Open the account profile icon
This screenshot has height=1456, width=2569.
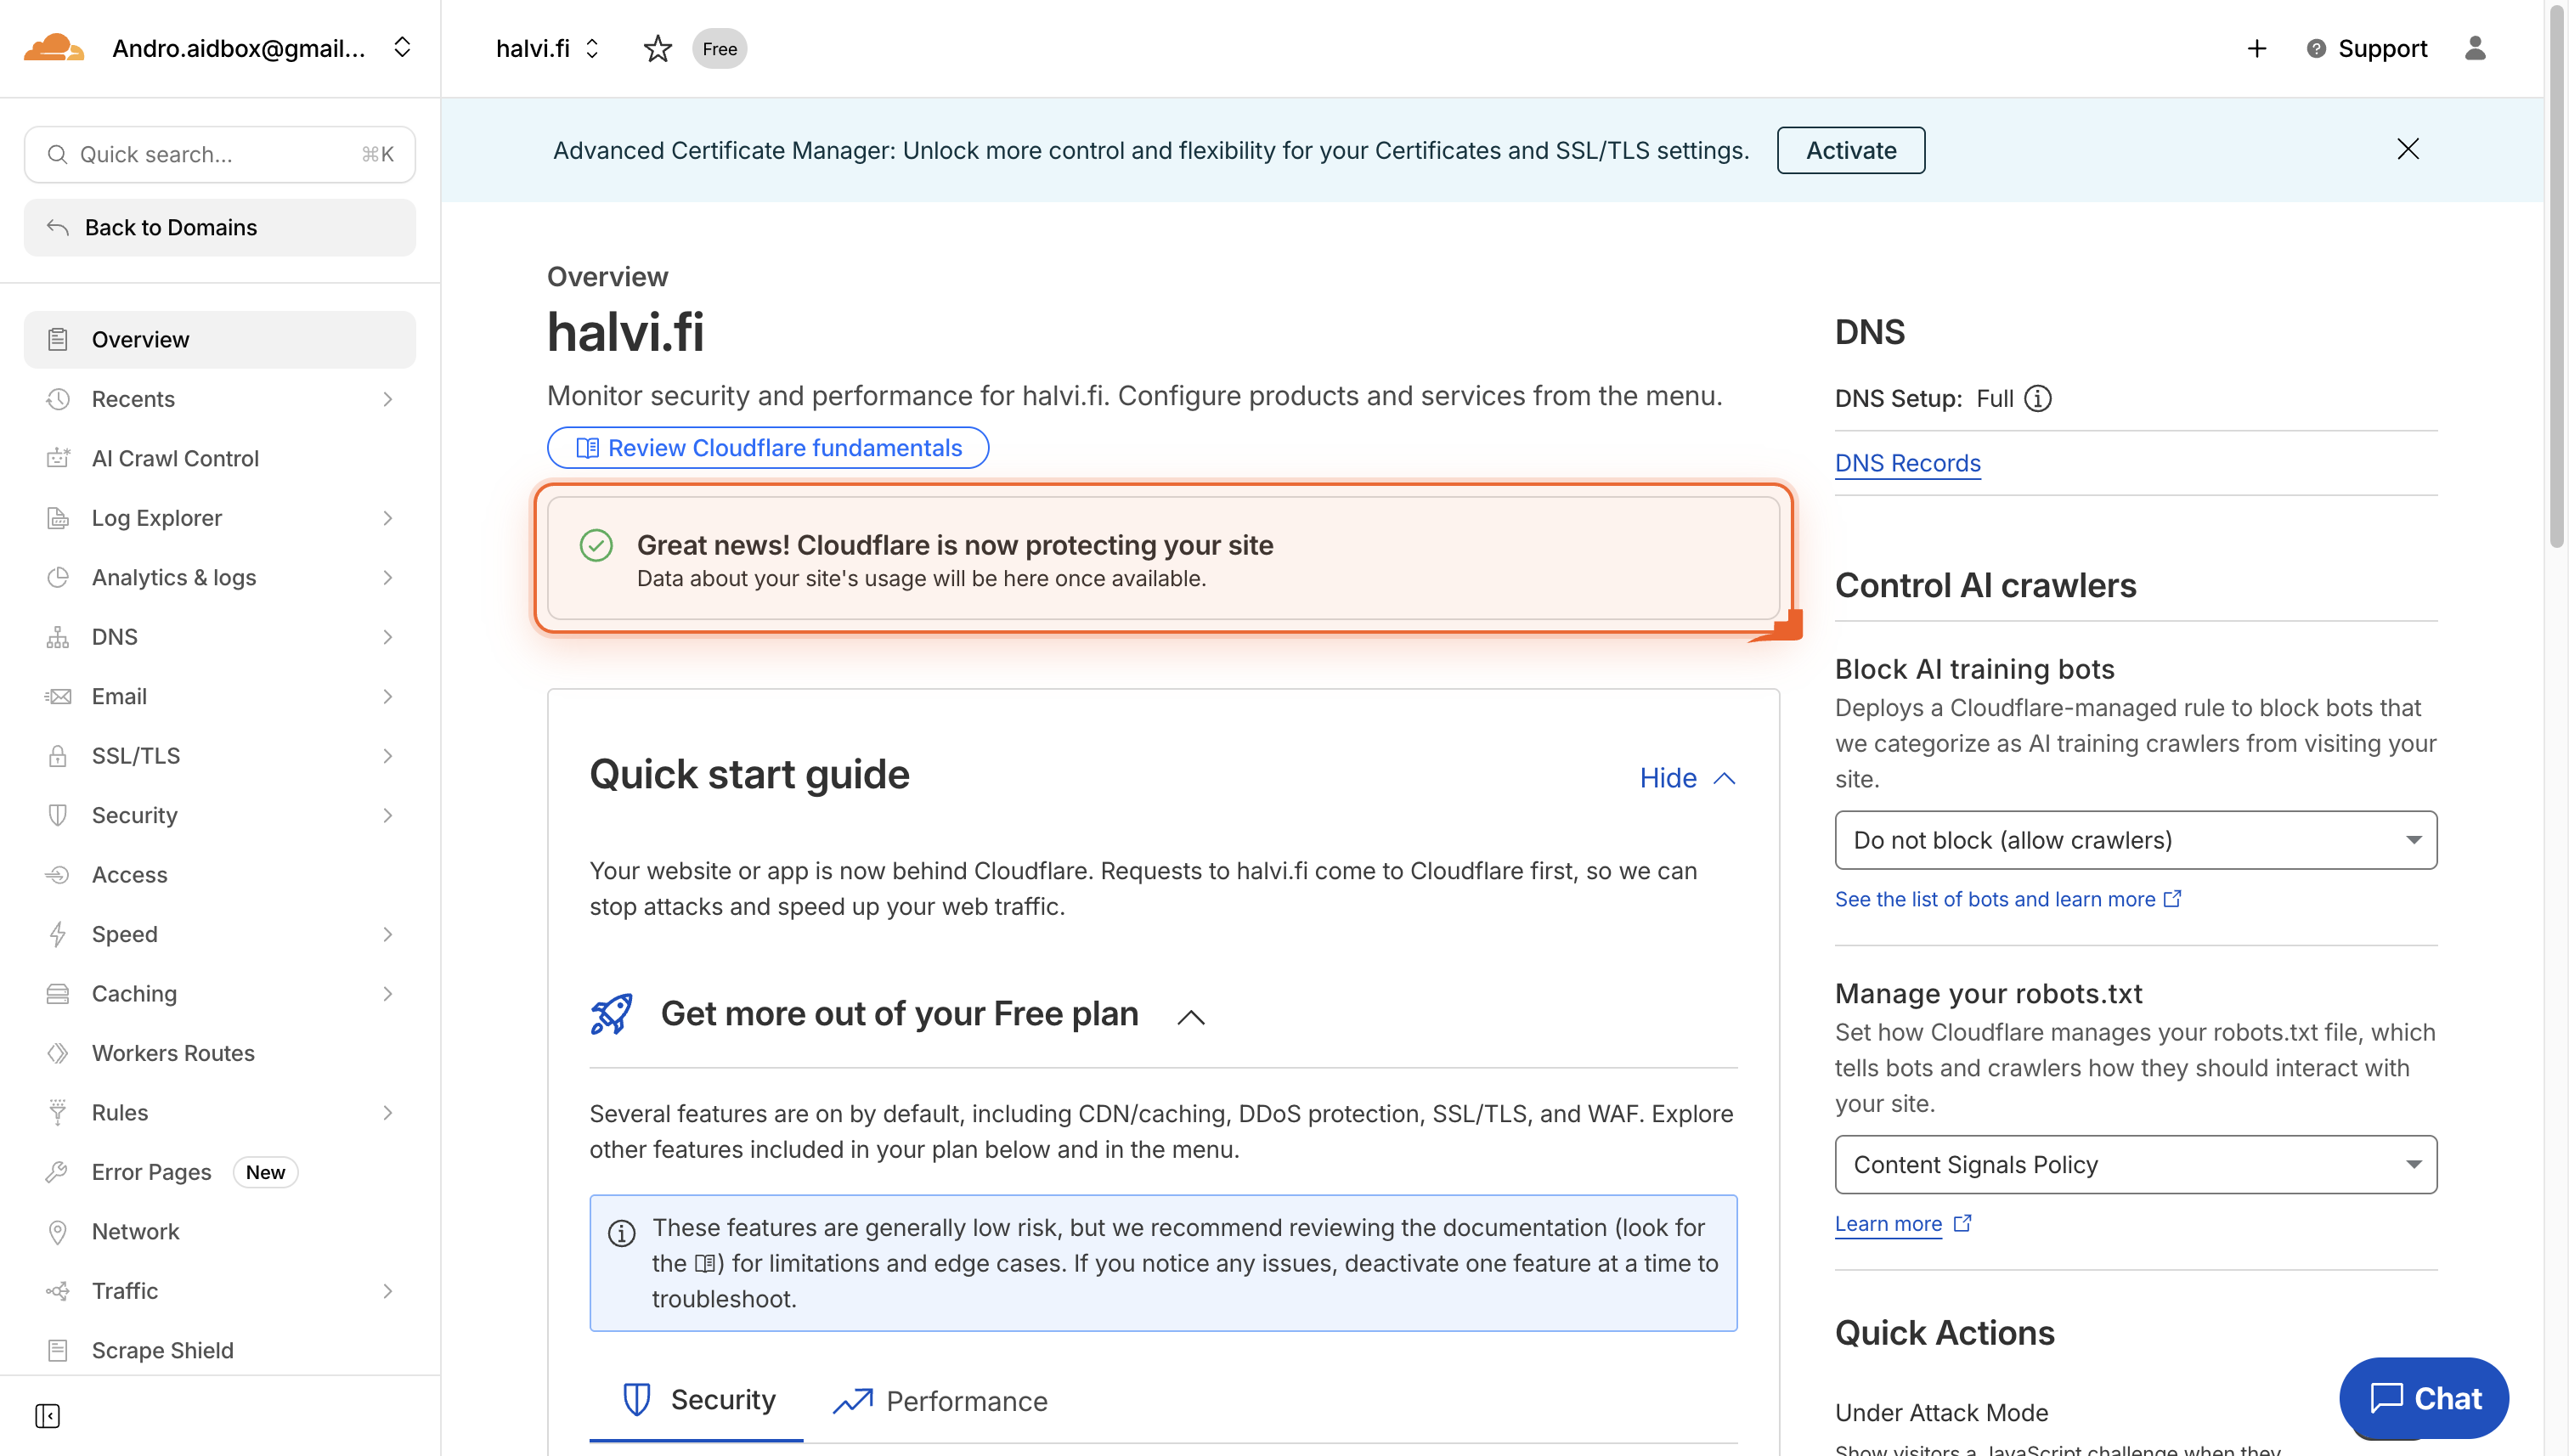2475,48
